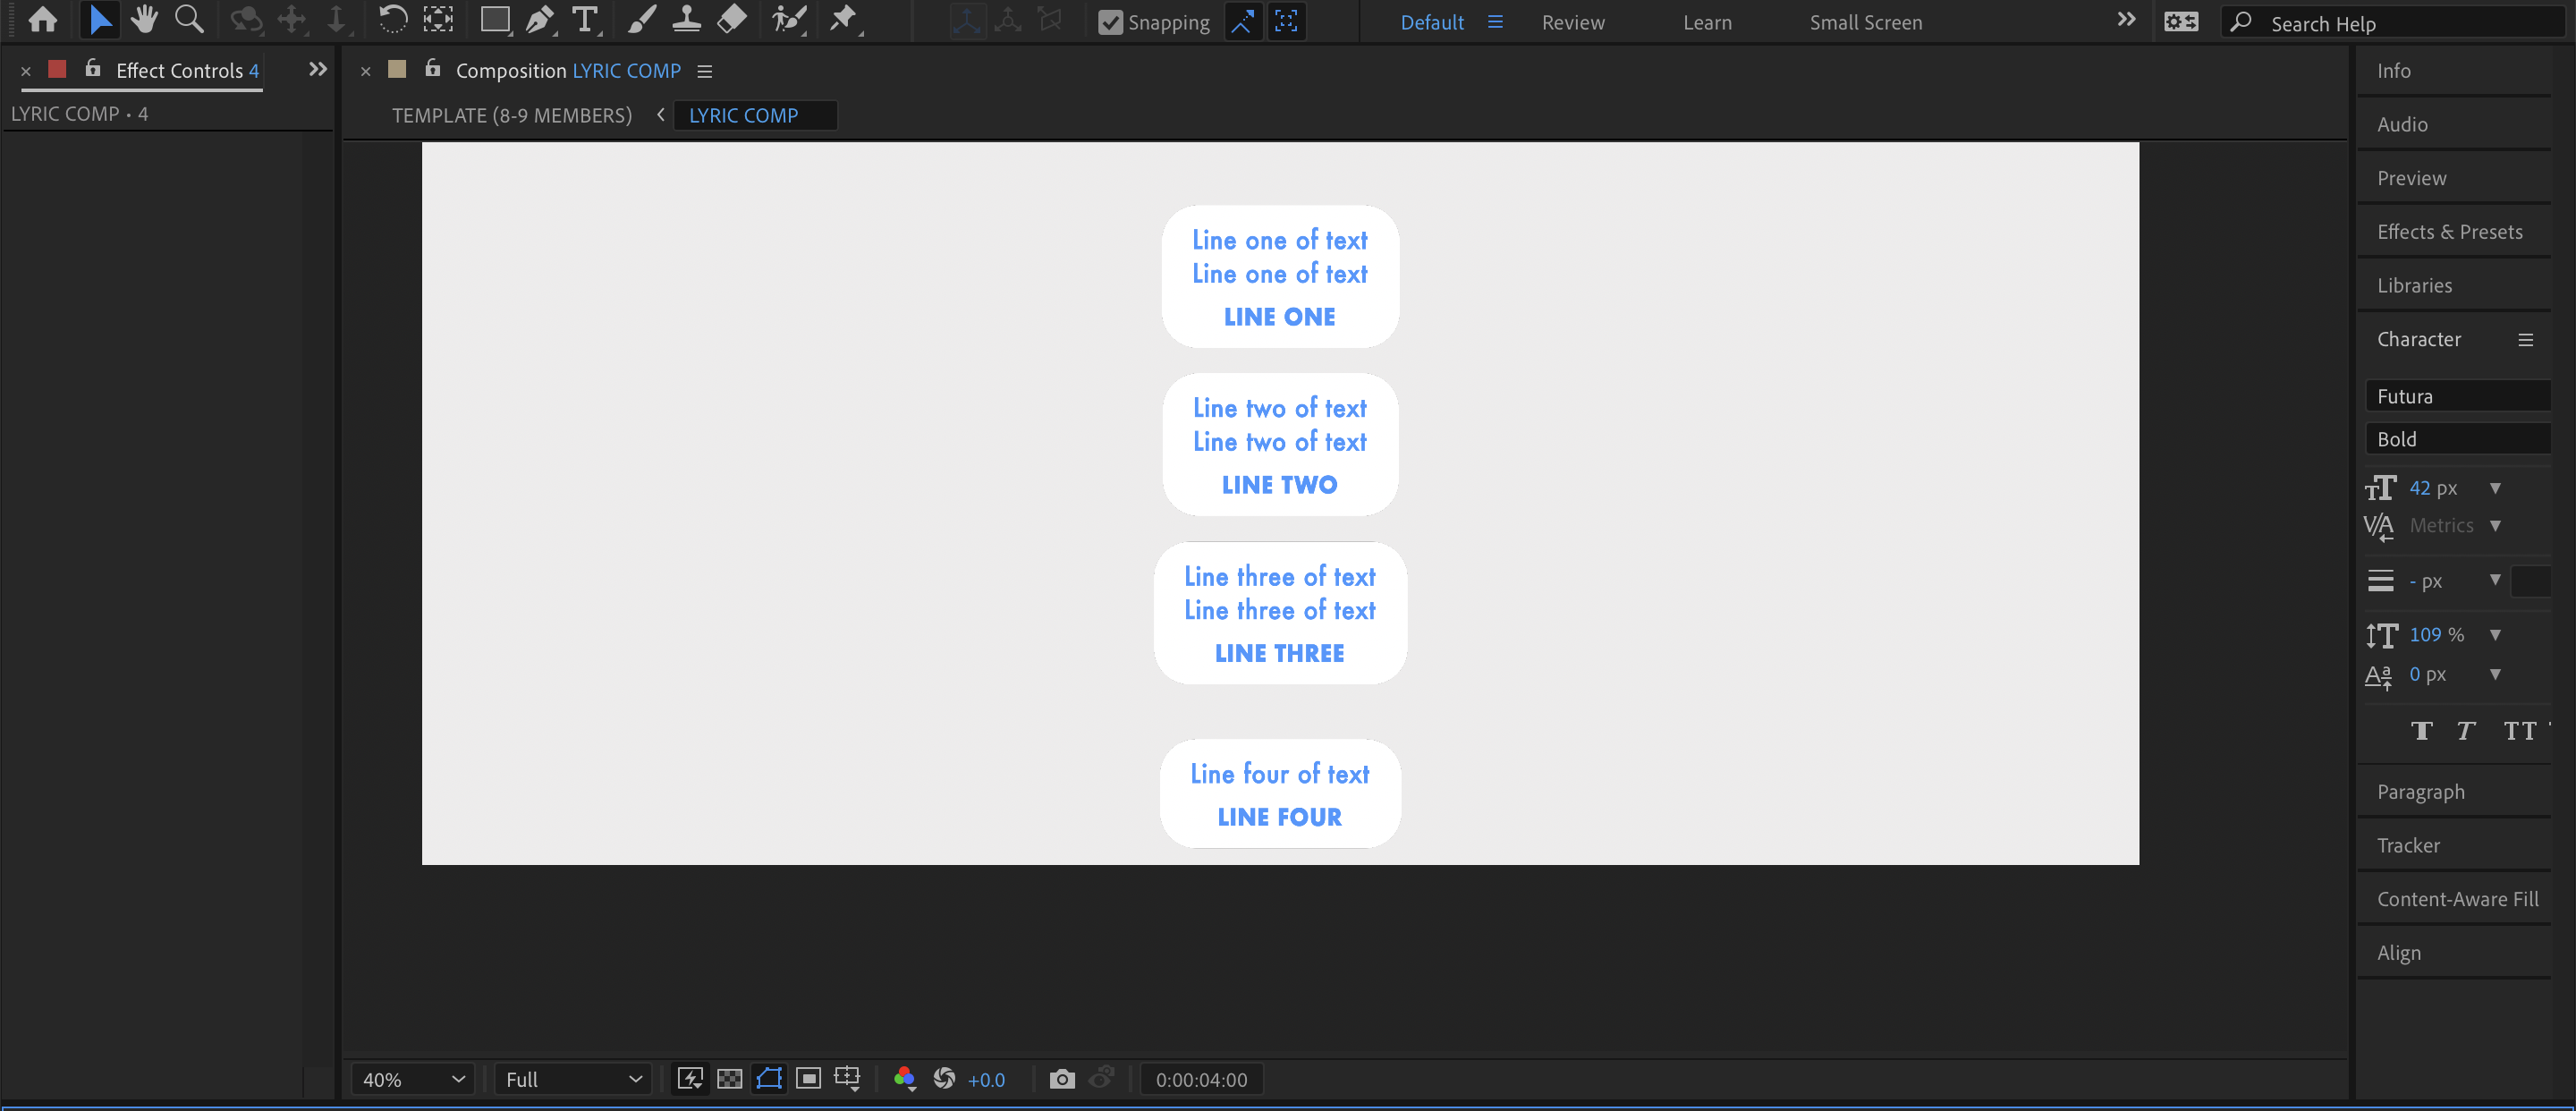The image size is (2576, 1111).
Task: Select the Hand tool
Action: (144, 19)
